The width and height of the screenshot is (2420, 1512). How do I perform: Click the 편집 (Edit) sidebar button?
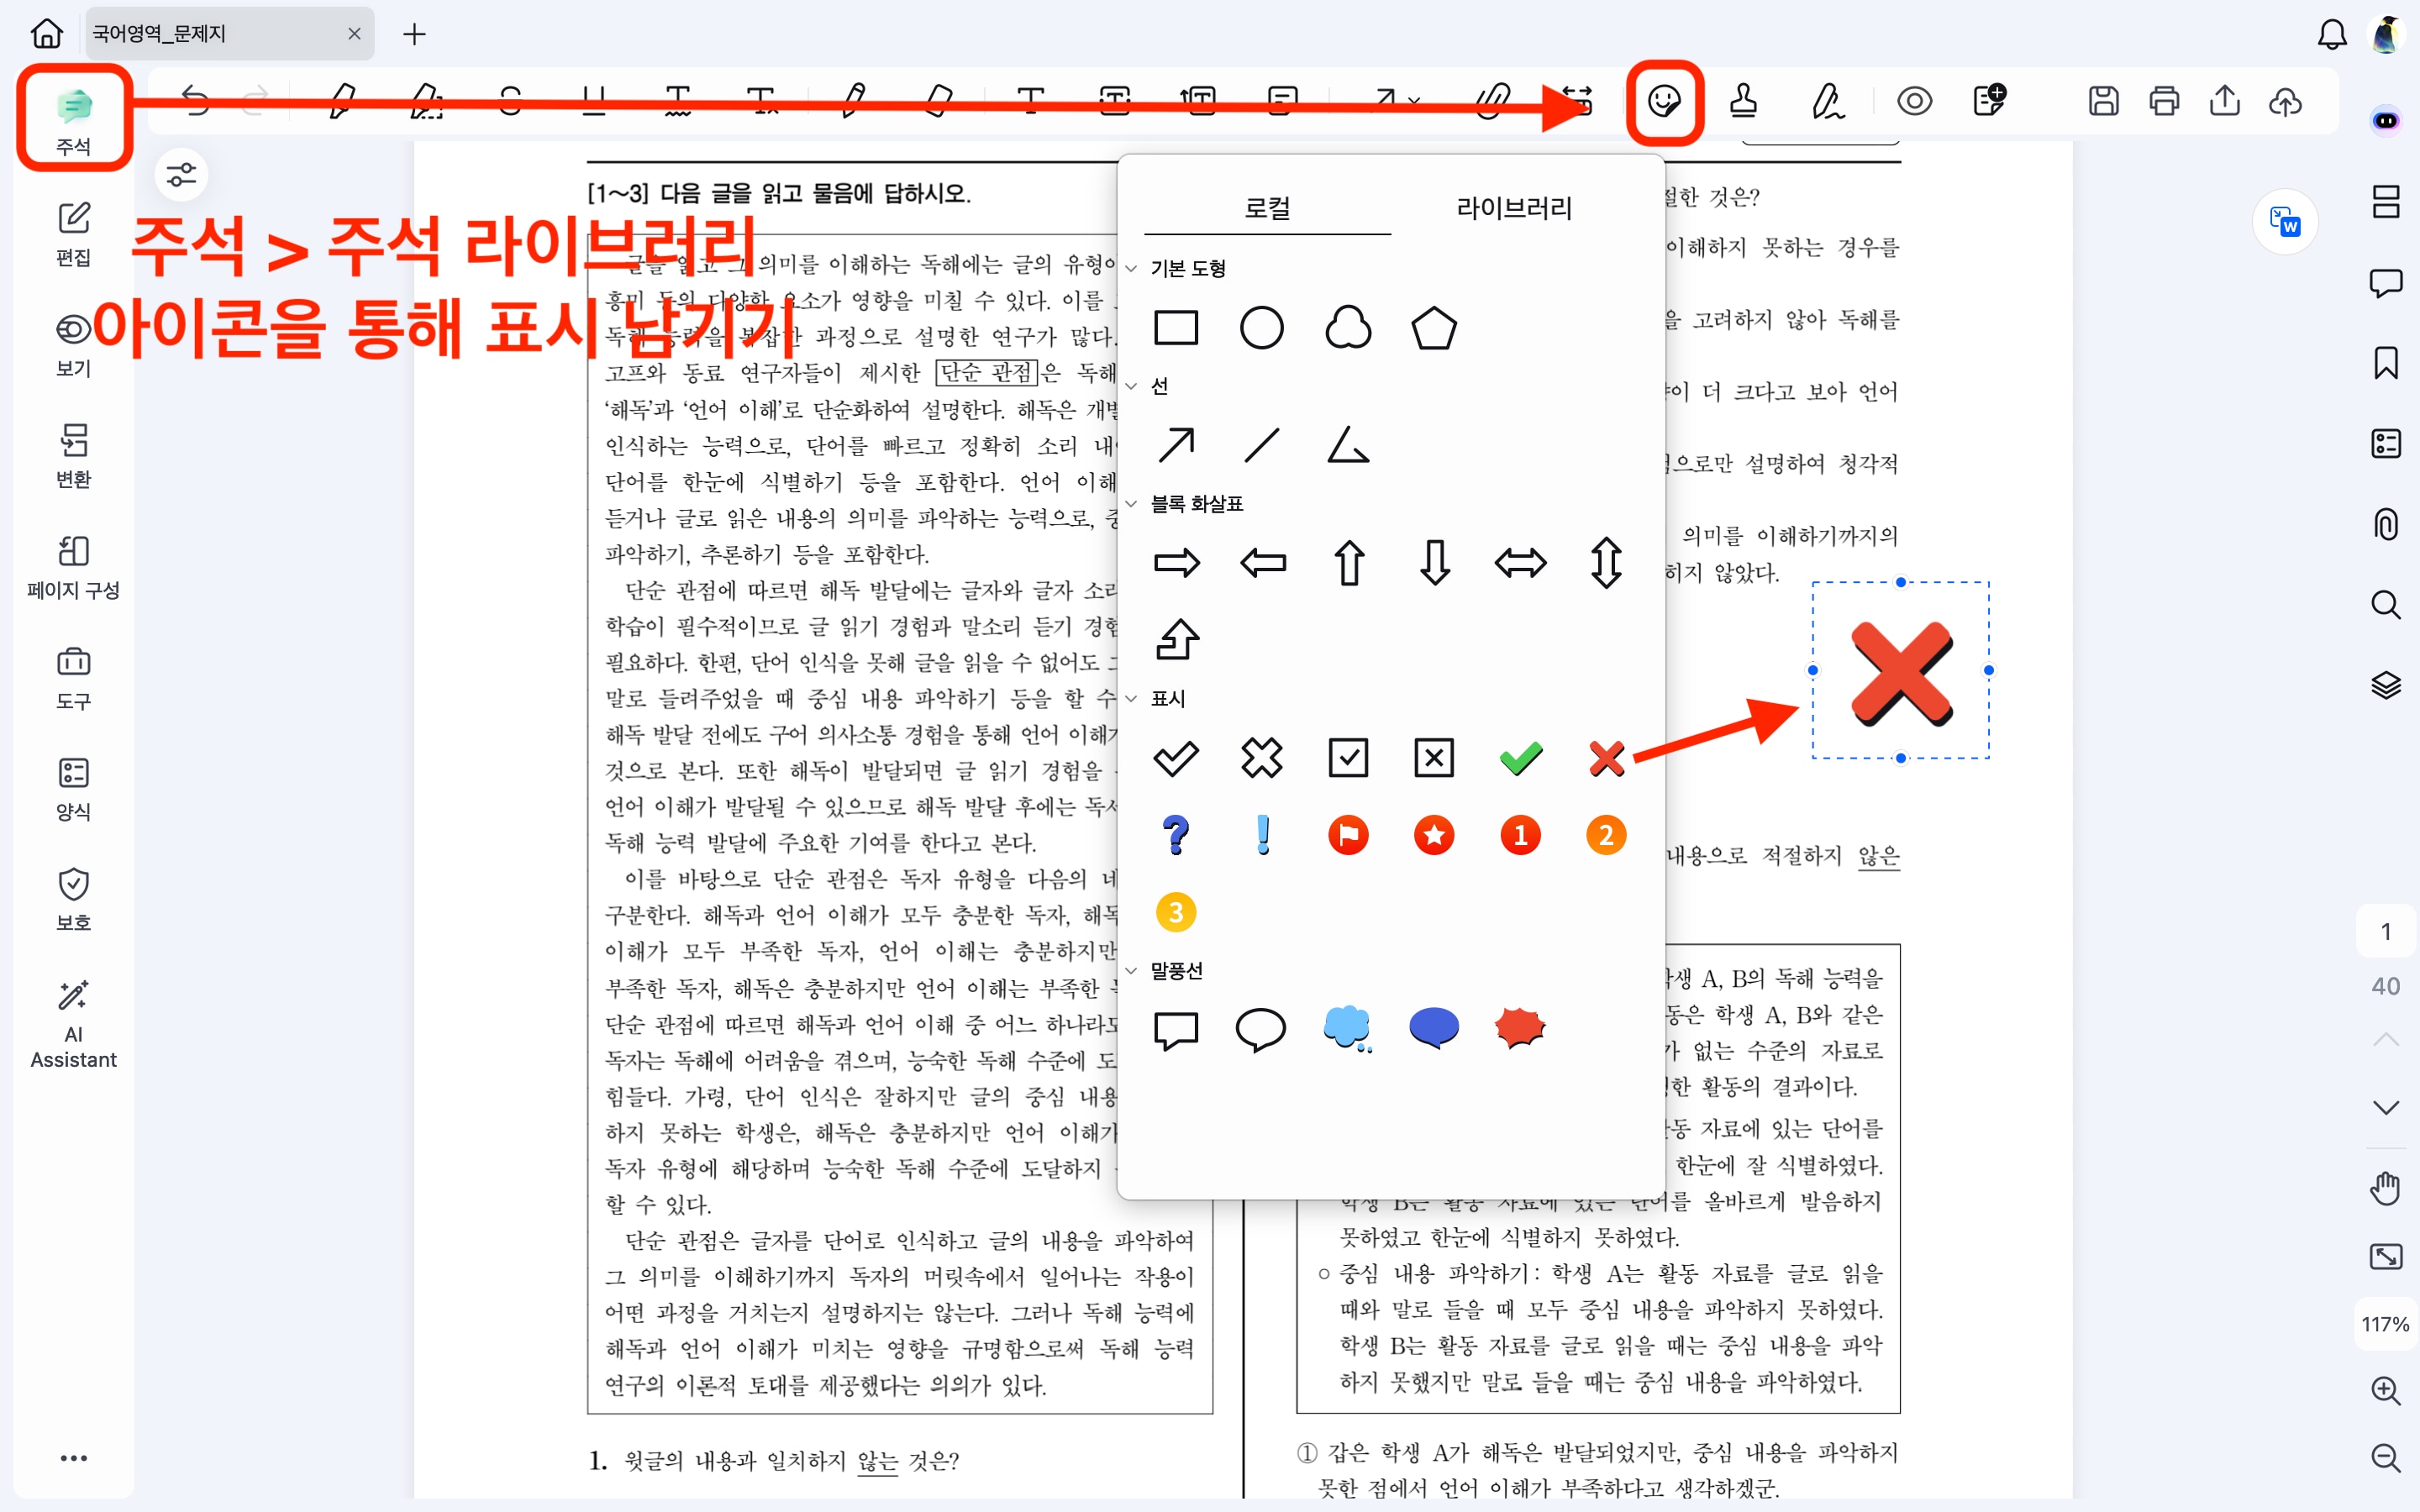(72, 232)
